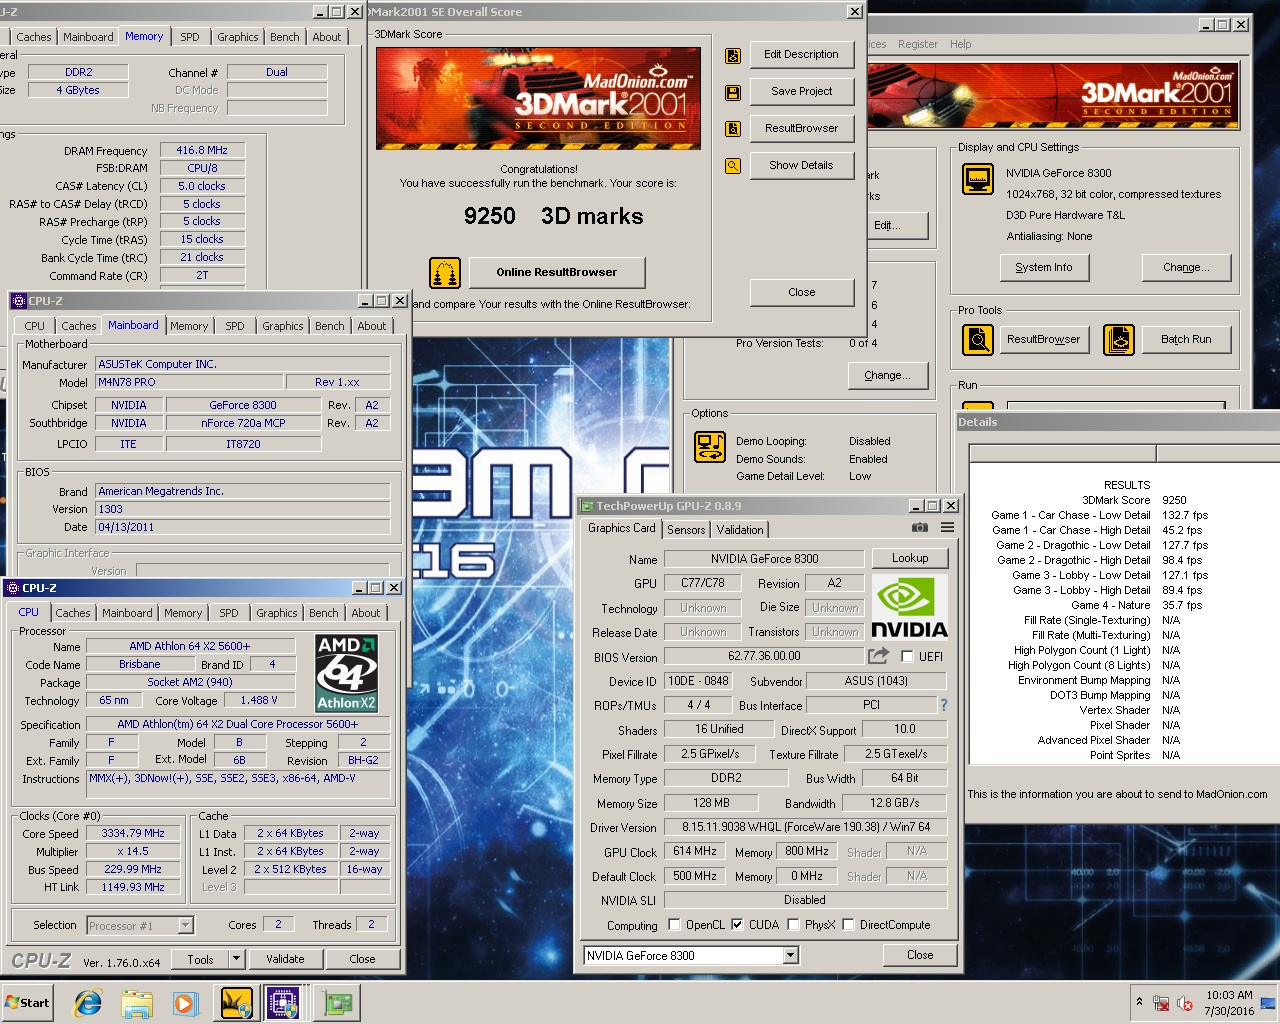This screenshot has width=1280, height=1024.
Task: Open Windows Media Player from taskbar
Action: click(186, 1003)
